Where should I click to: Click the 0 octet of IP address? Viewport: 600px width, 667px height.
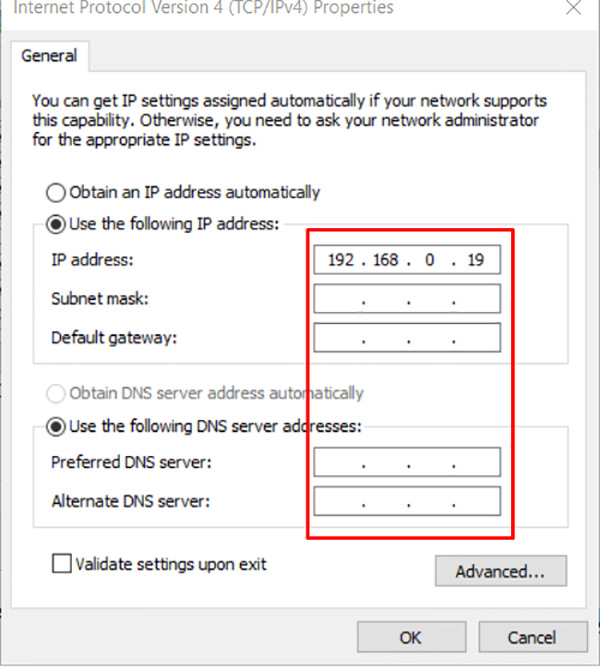[x=430, y=260]
